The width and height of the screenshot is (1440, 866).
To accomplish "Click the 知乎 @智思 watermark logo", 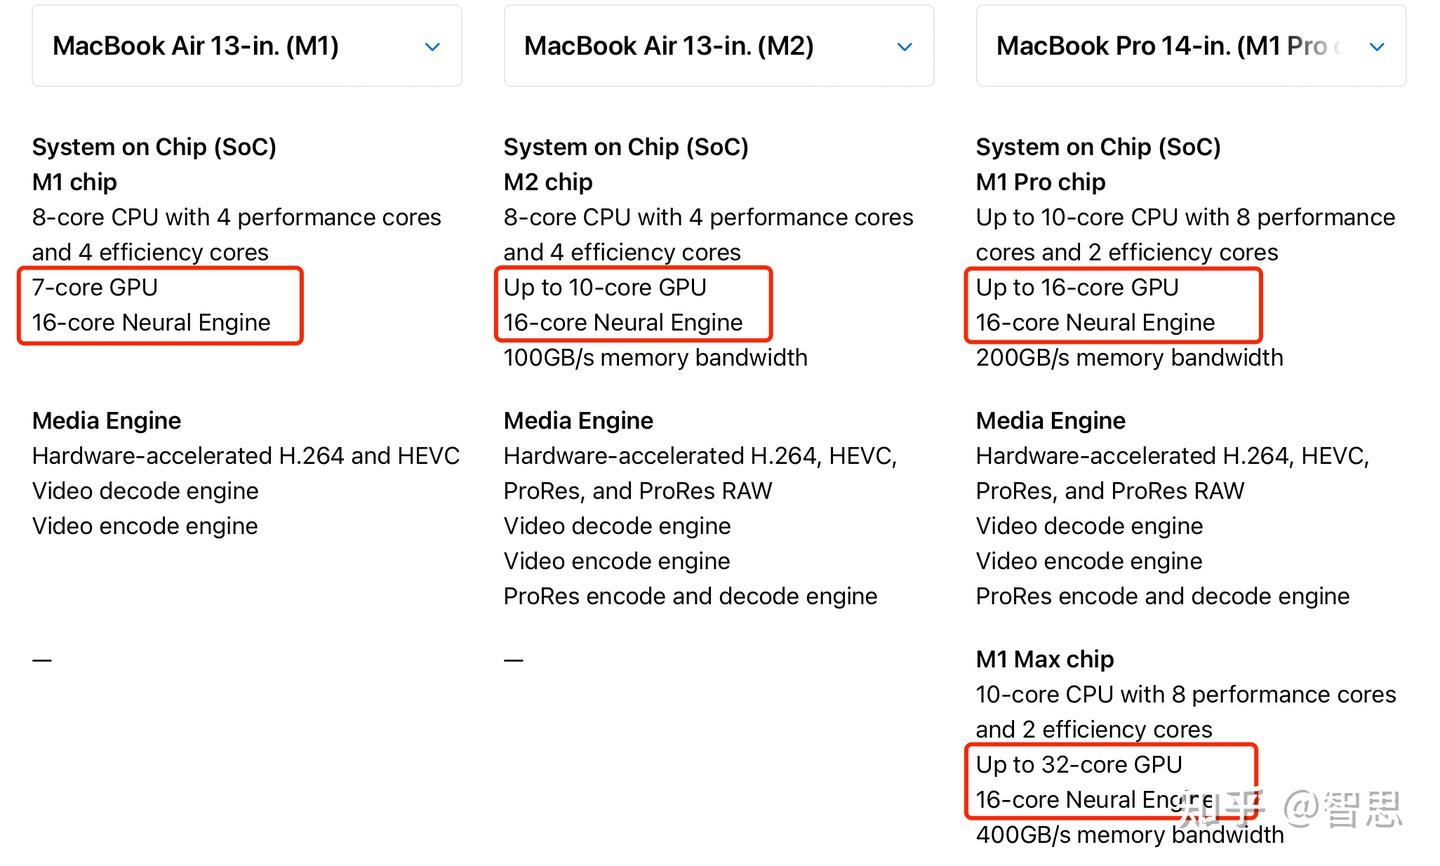I will tap(1290, 808).
